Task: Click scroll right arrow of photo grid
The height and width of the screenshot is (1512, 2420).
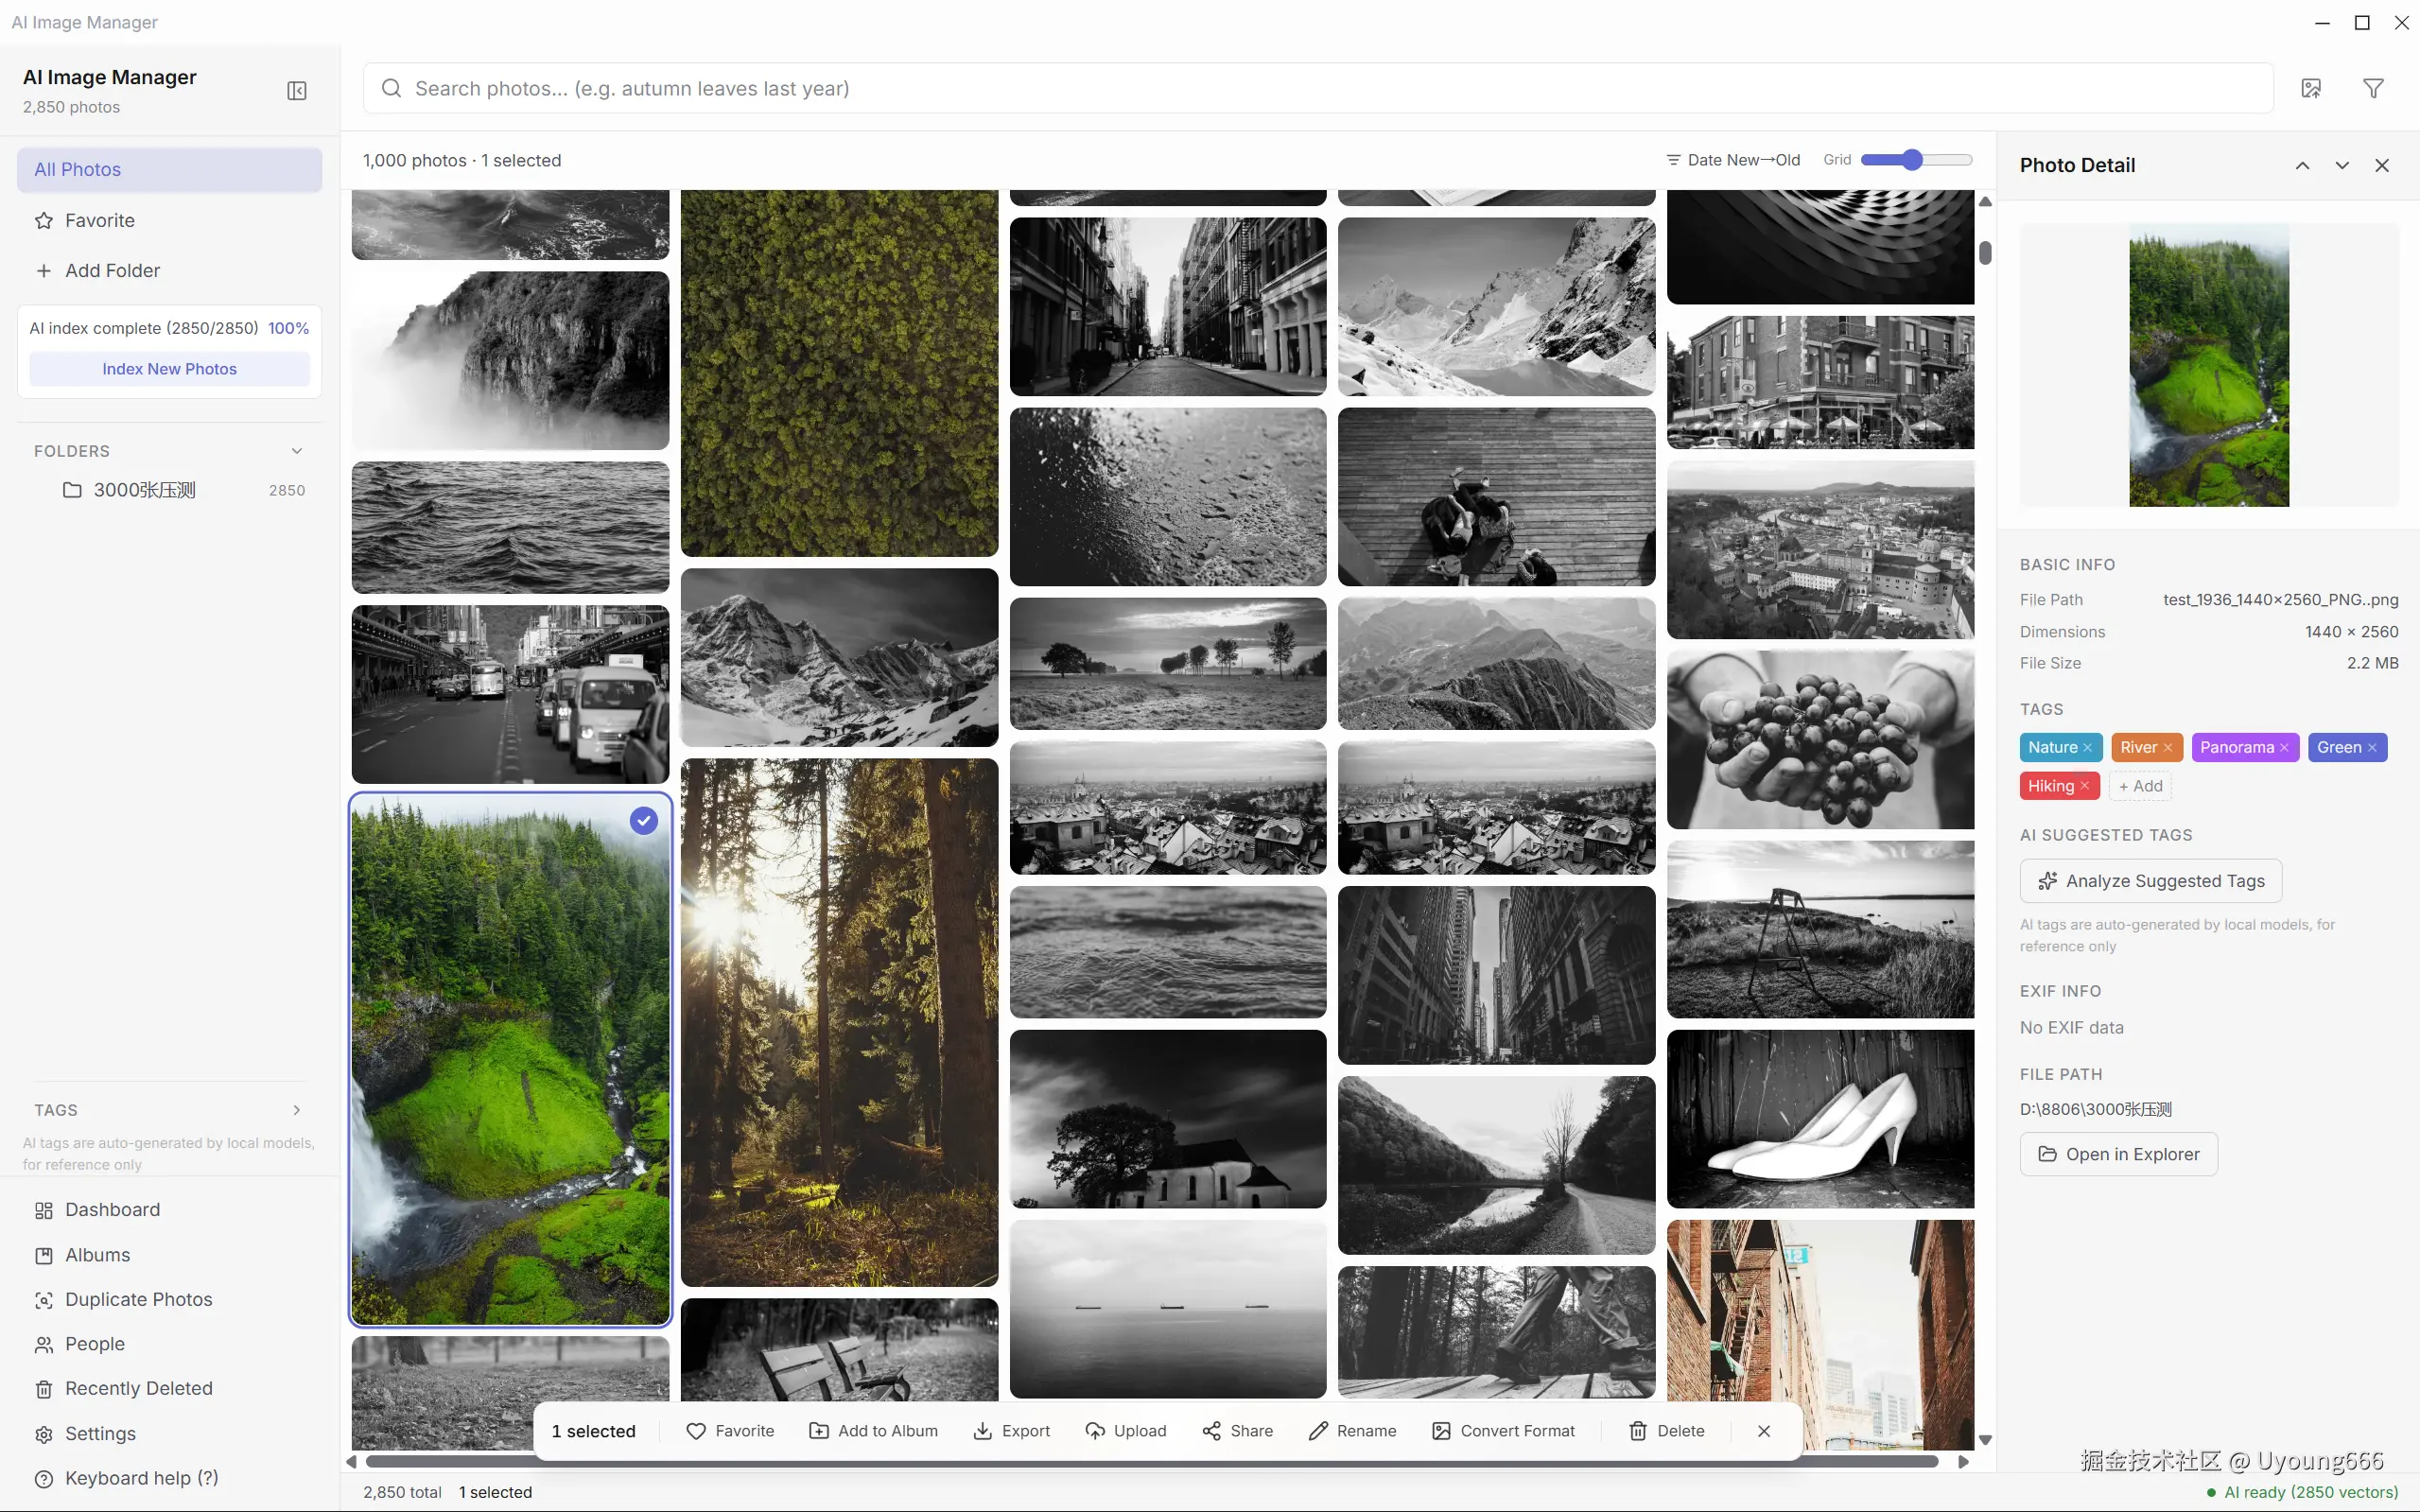Action: [1963, 1461]
